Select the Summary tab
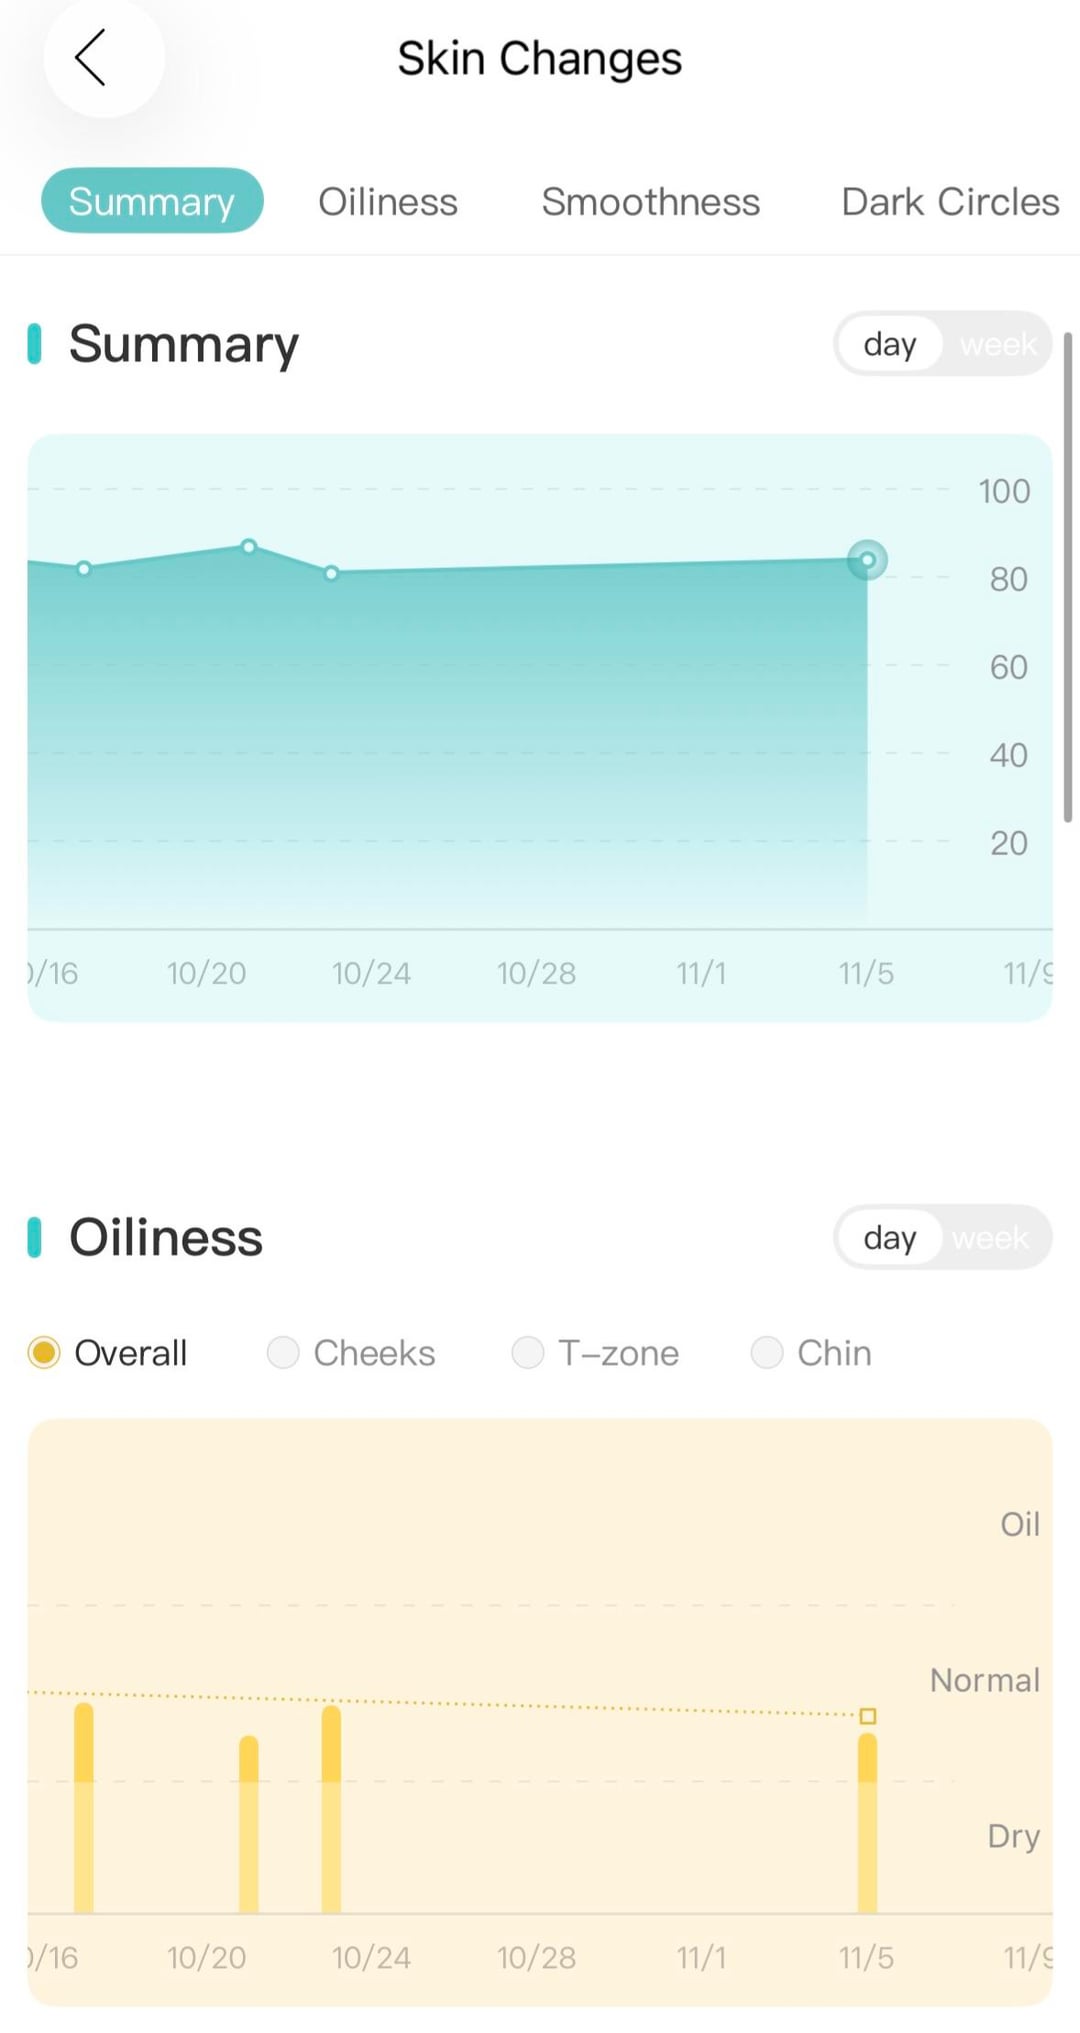1080x2033 pixels. [x=152, y=202]
